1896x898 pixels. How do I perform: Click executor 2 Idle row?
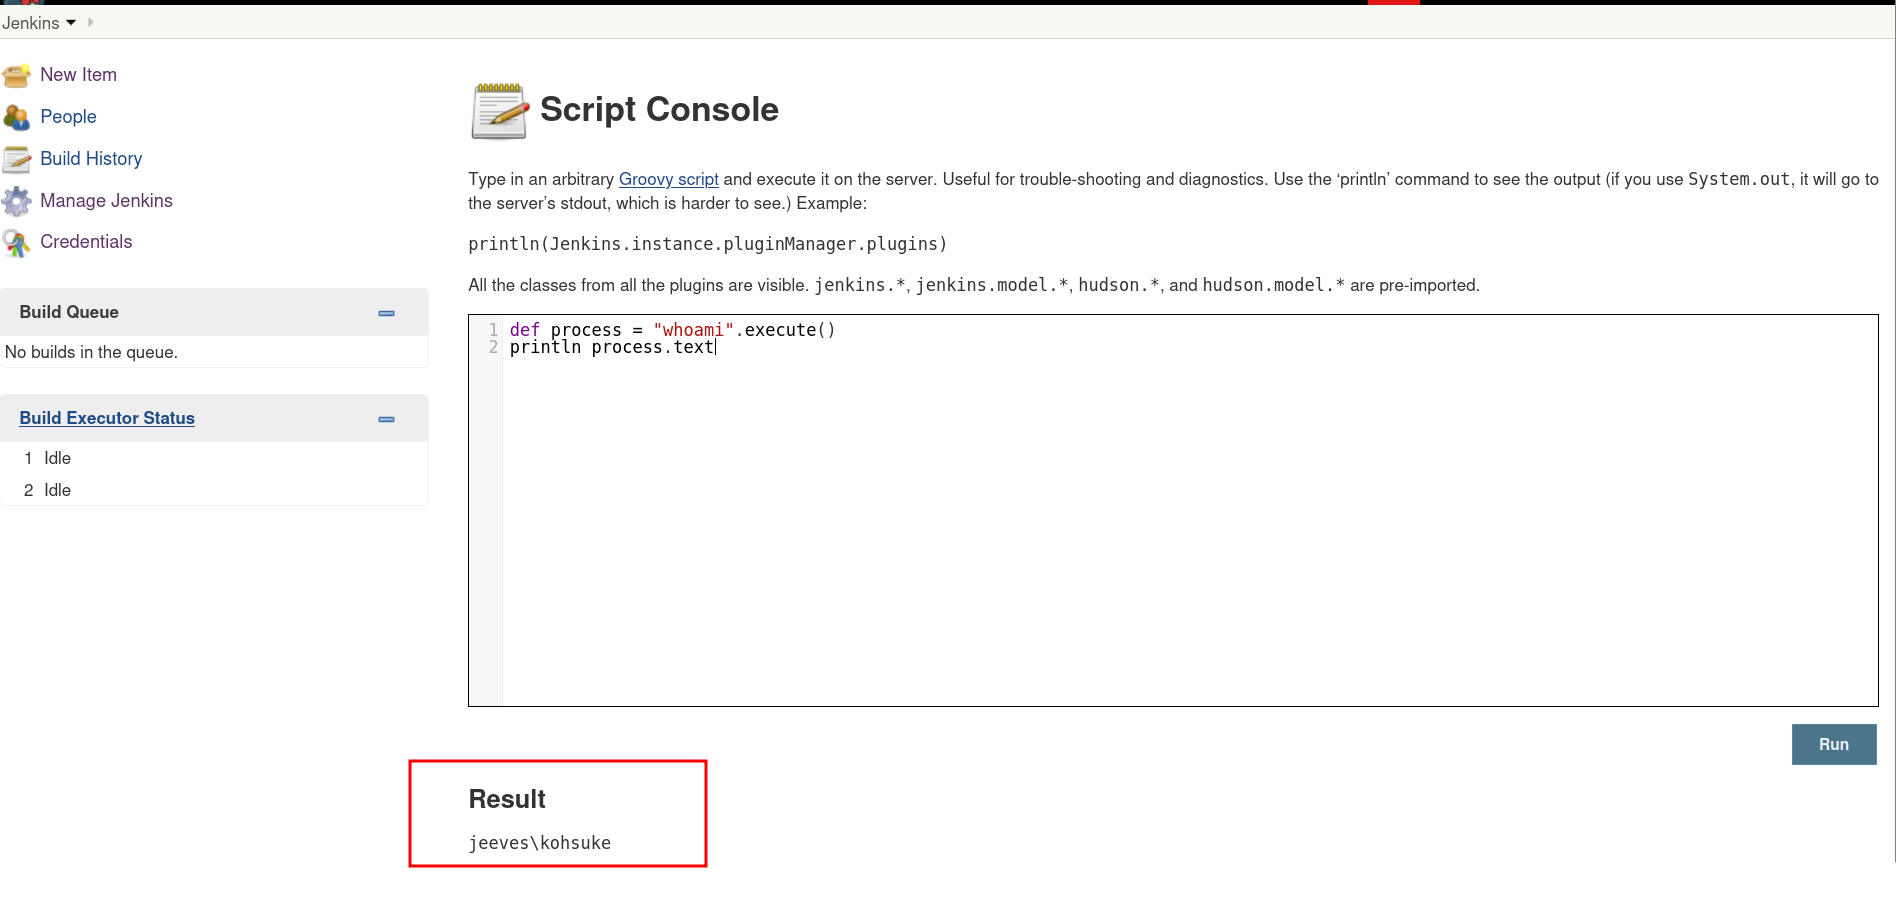214,490
